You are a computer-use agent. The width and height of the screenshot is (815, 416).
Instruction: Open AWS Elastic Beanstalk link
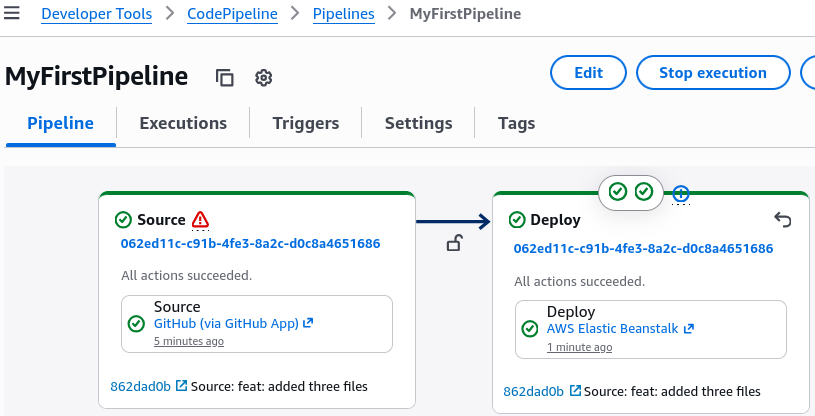pos(612,329)
